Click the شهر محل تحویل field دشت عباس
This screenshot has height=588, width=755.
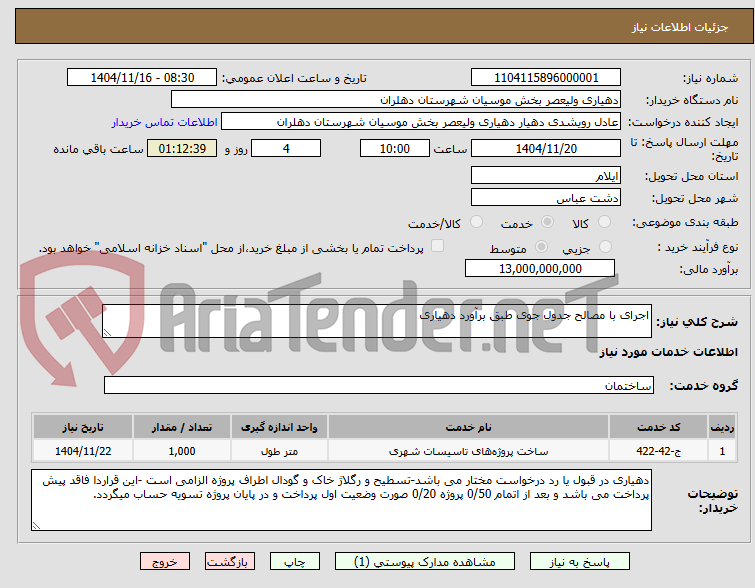pyautogui.click(x=546, y=197)
